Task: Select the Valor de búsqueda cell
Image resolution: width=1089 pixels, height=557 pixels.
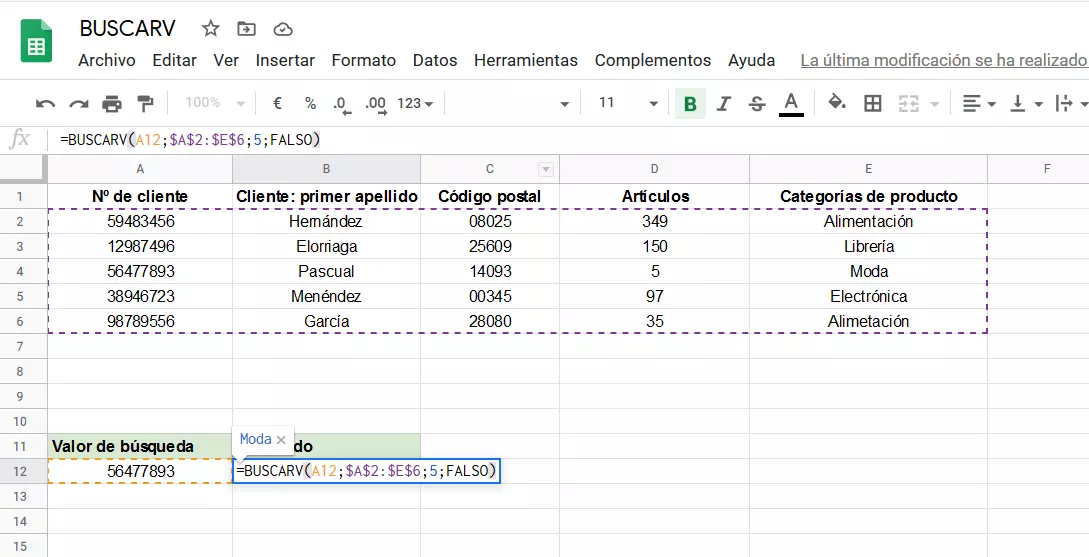Action: pos(140,447)
